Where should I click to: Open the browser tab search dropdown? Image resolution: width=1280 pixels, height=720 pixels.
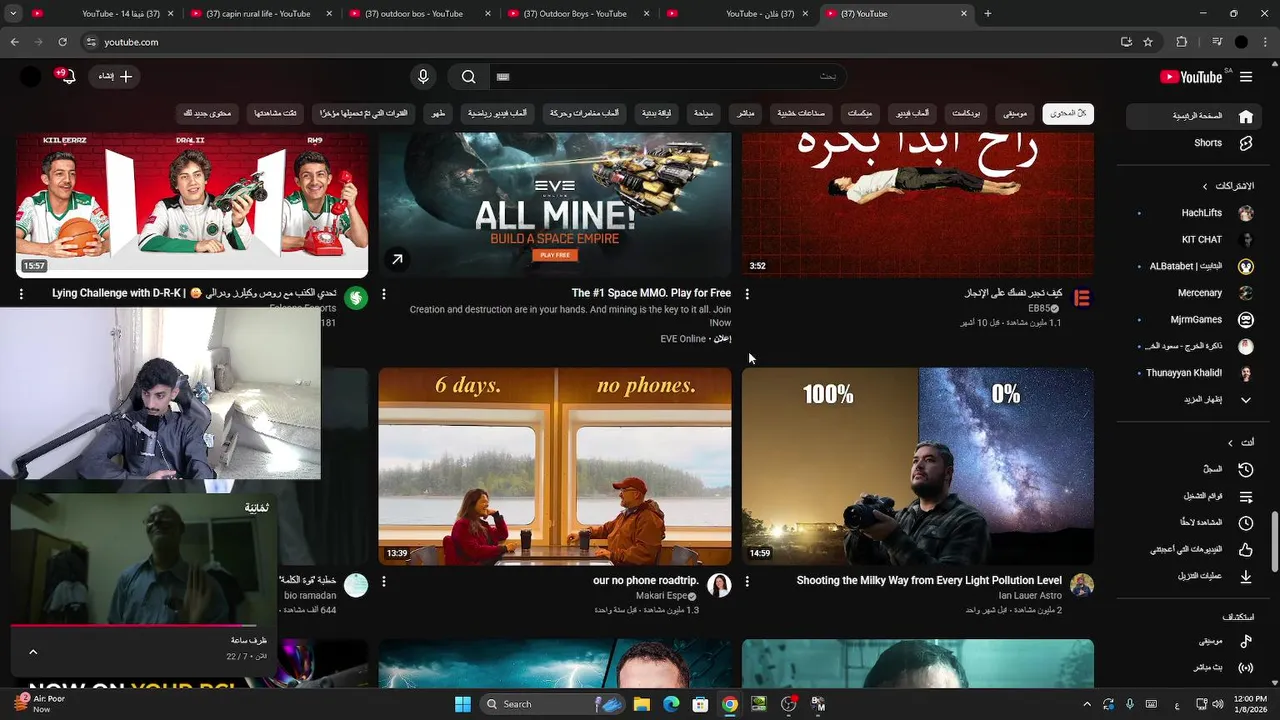pos(13,14)
